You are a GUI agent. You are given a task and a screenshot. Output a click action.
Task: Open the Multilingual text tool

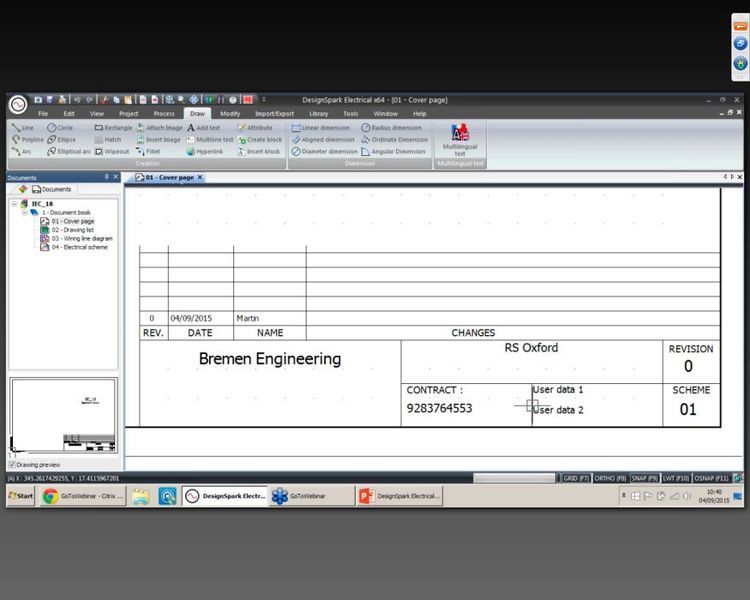[460, 140]
